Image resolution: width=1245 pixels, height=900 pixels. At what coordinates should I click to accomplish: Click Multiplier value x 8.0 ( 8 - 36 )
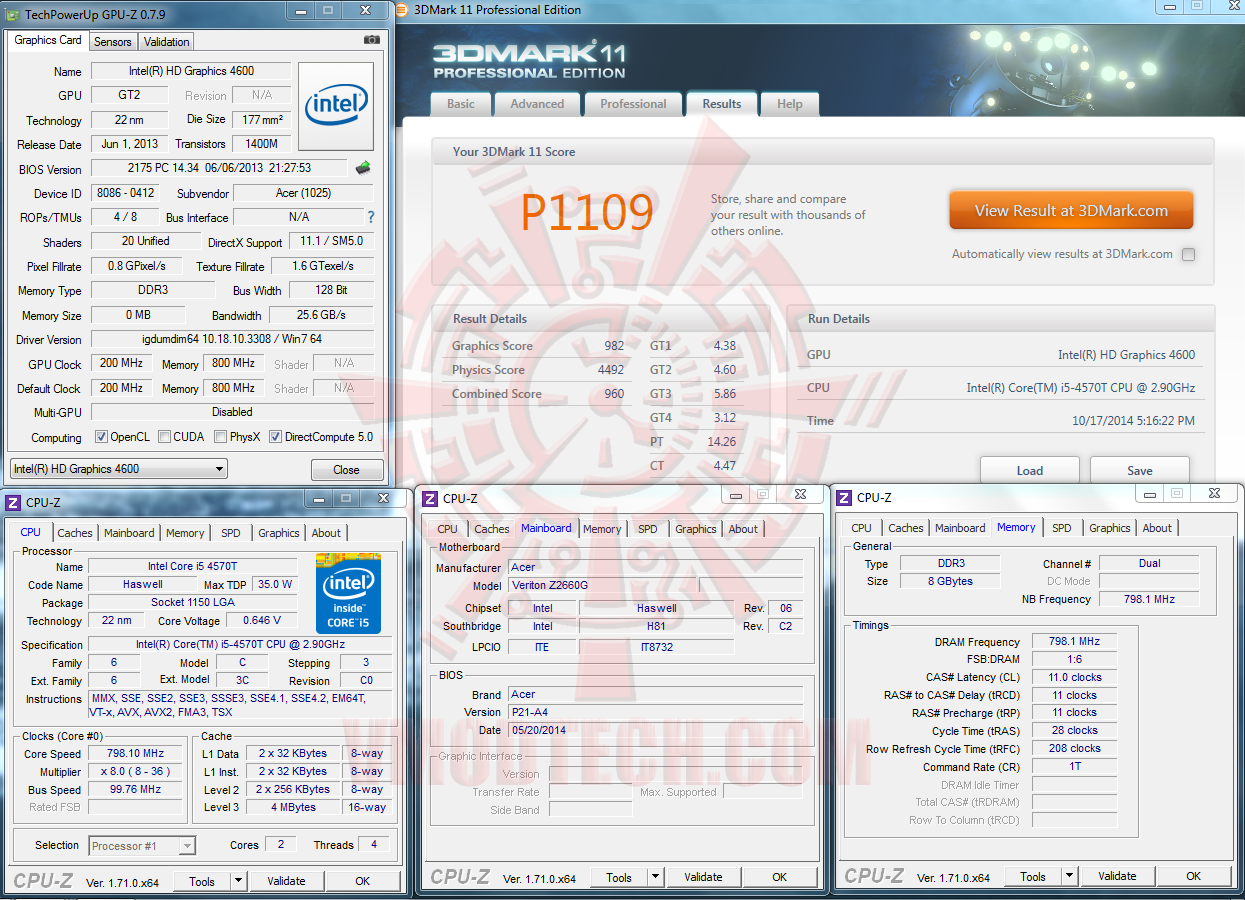[135, 772]
